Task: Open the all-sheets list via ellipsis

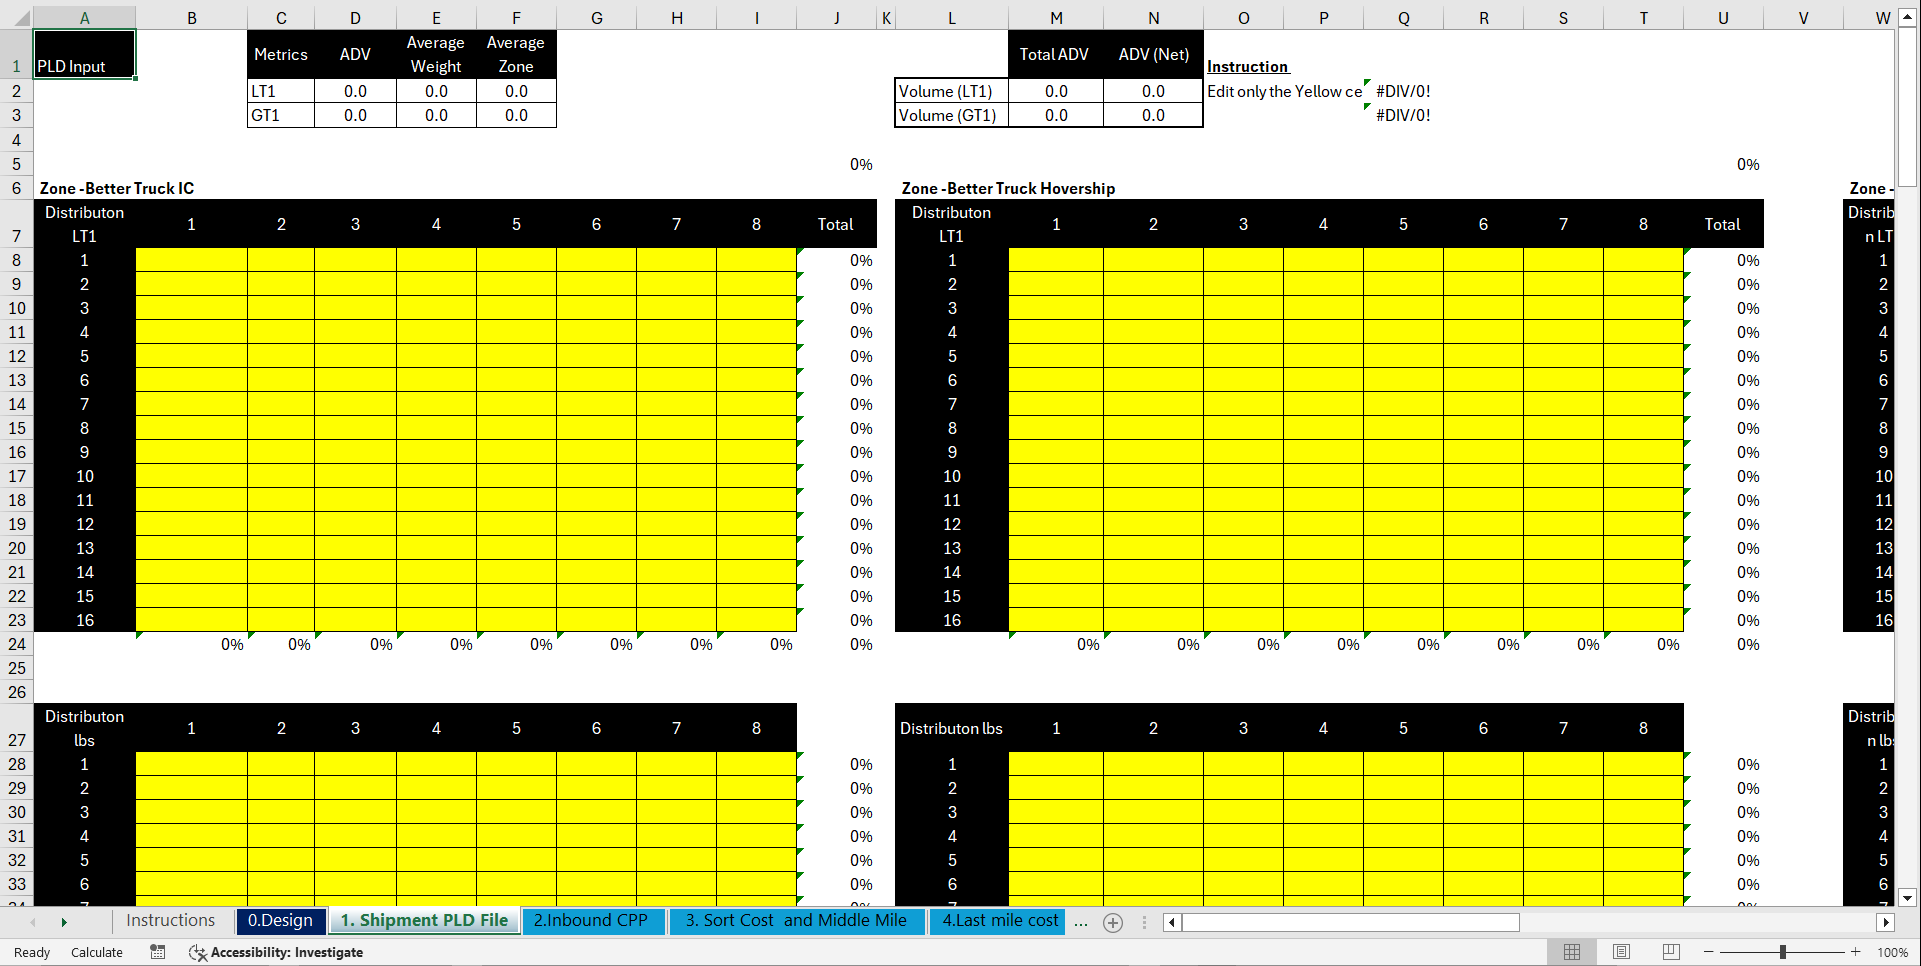Action: 1081,922
